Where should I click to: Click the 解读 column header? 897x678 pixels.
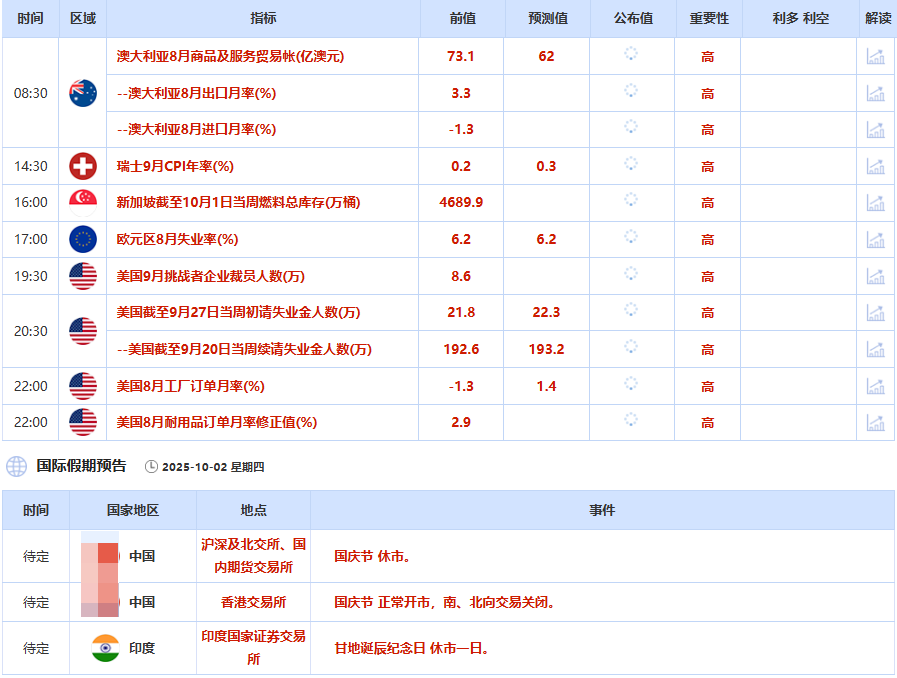pos(878,18)
